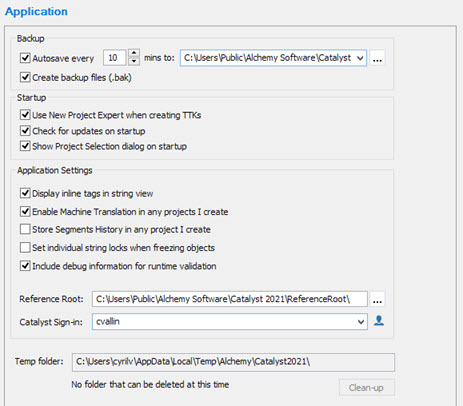Image resolution: width=463 pixels, height=406 pixels.
Task: Increase autosave minutes with up arrow
Action: pyautogui.click(x=134, y=53)
